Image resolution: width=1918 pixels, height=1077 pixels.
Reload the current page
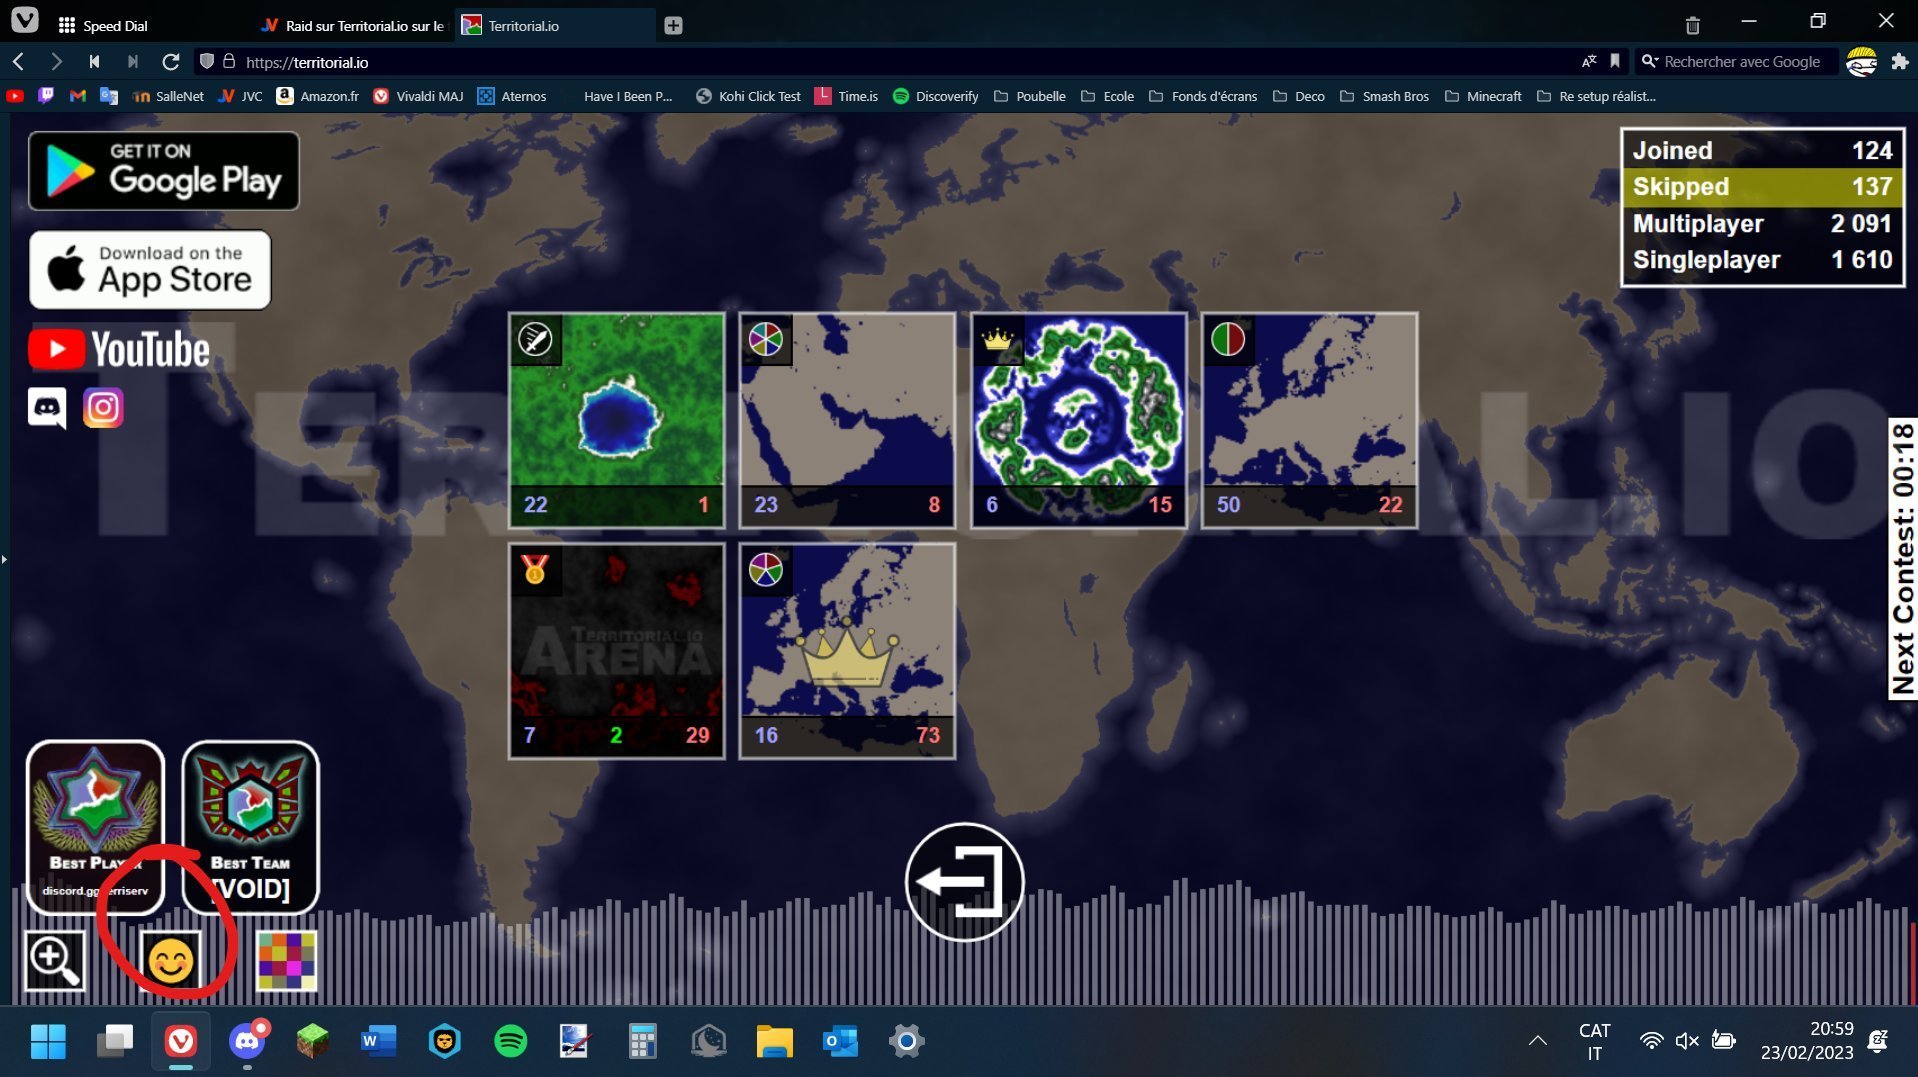(x=171, y=62)
